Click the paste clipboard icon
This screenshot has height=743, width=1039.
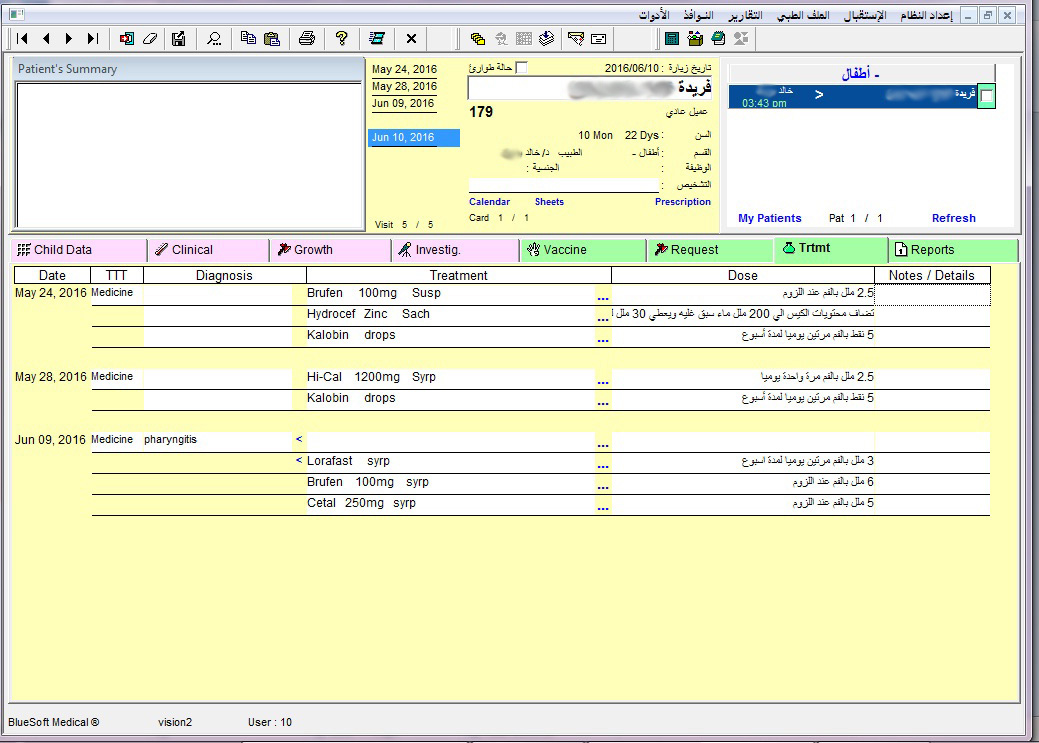[x=272, y=38]
